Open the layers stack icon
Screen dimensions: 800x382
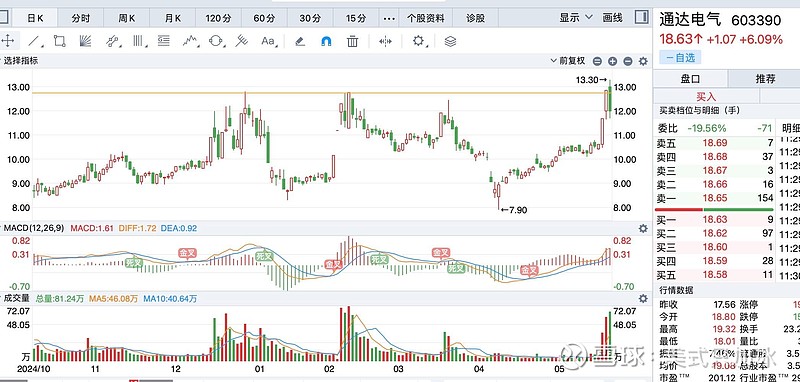click(x=450, y=41)
